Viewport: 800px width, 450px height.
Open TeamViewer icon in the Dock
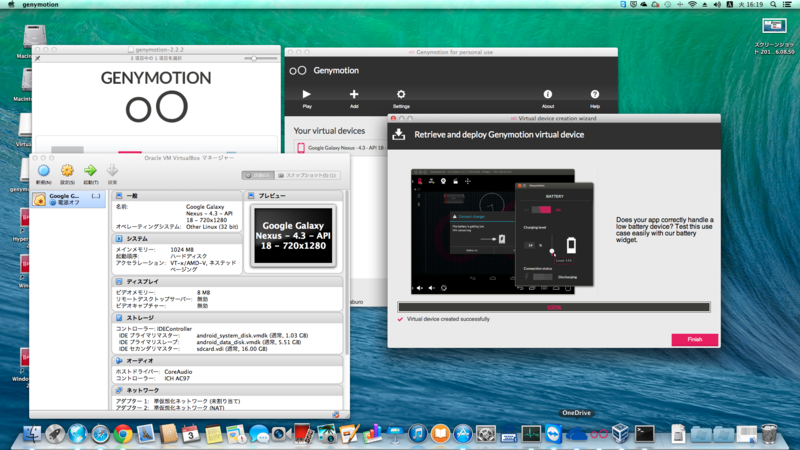click(x=554, y=434)
